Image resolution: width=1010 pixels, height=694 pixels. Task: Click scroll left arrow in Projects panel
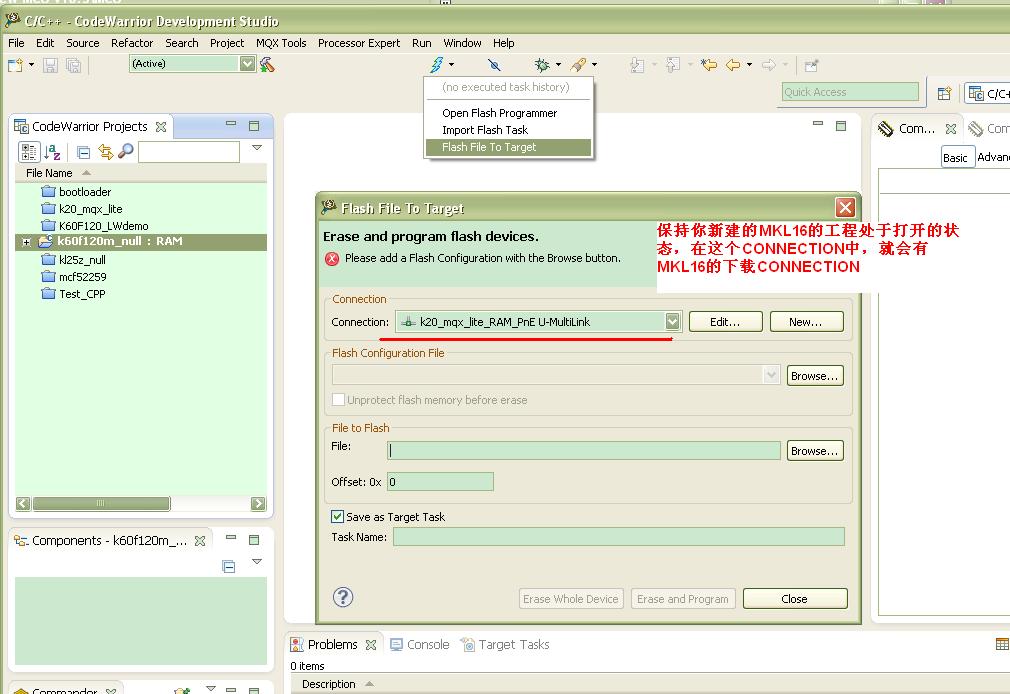[23, 503]
